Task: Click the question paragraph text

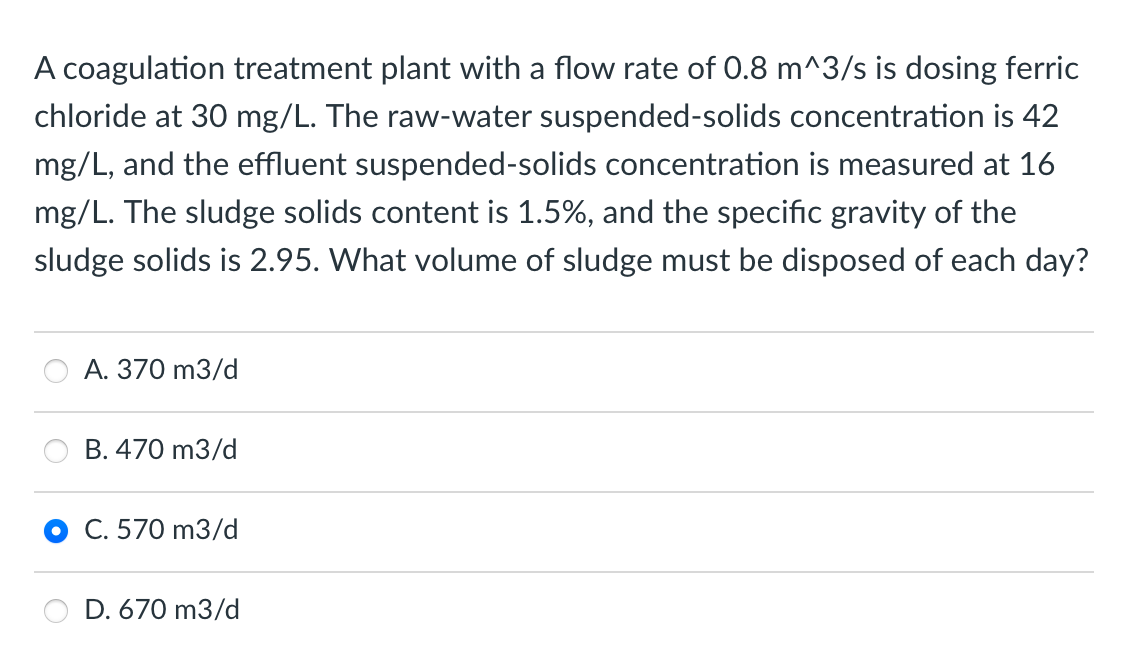Action: point(560,164)
